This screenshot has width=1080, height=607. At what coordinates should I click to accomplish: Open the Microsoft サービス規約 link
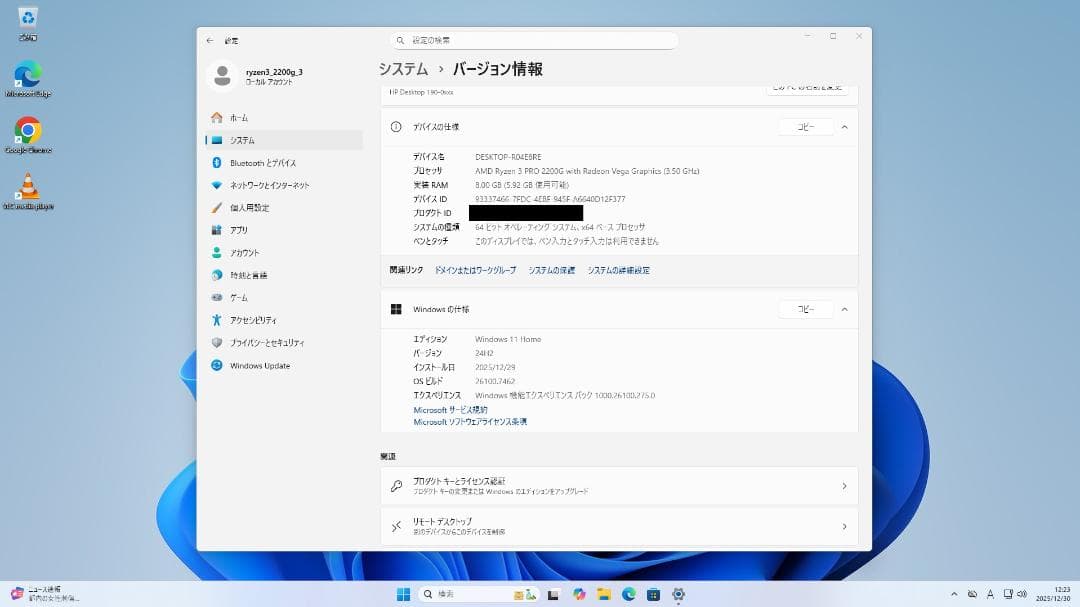[x=451, y=408]
